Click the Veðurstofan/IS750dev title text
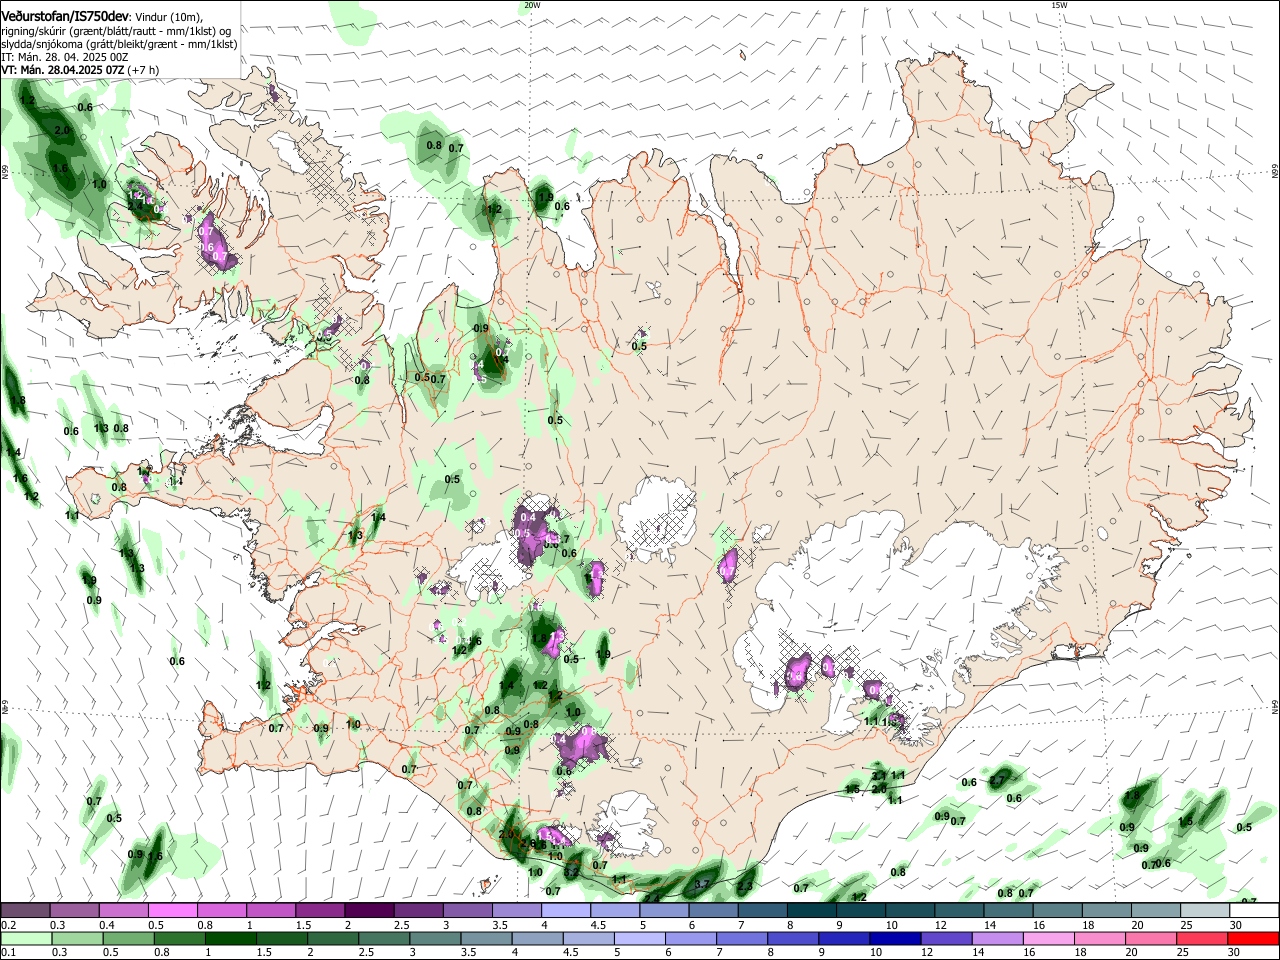 tap(66, 16)
